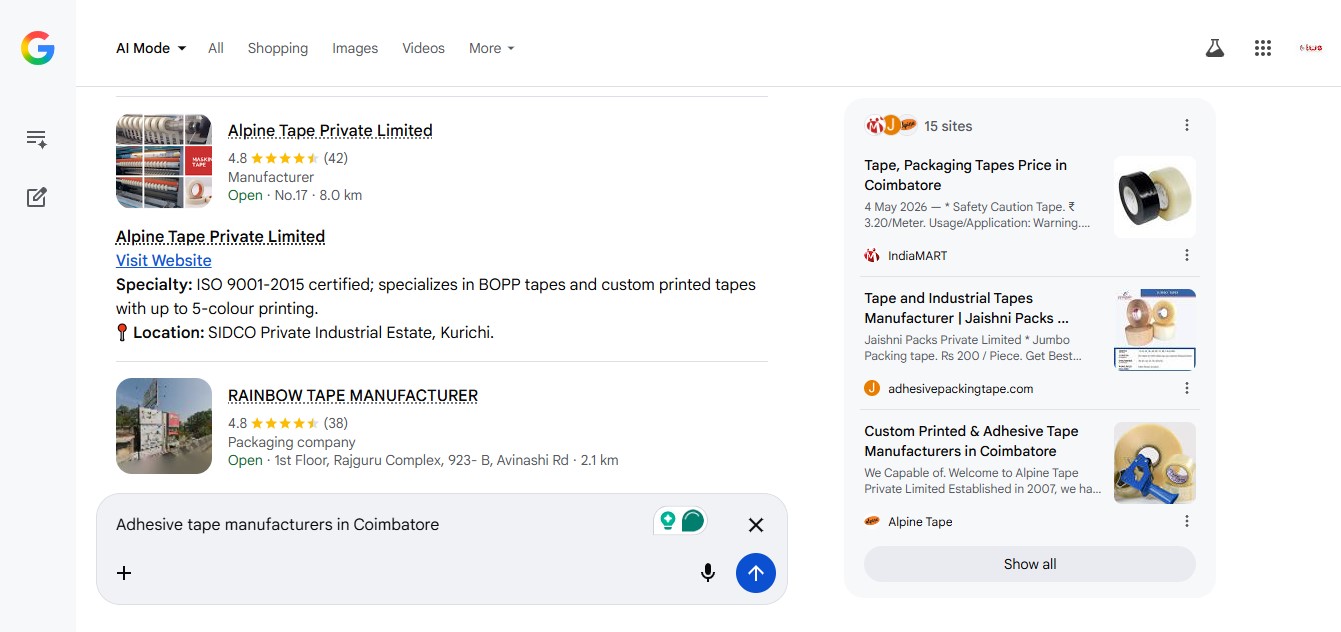Image resolution: width=1341 pixels, height=632 pixels.
Task: Open RAINBOW TAPE MANUFACTURER listing
Action: pos(353,395)
